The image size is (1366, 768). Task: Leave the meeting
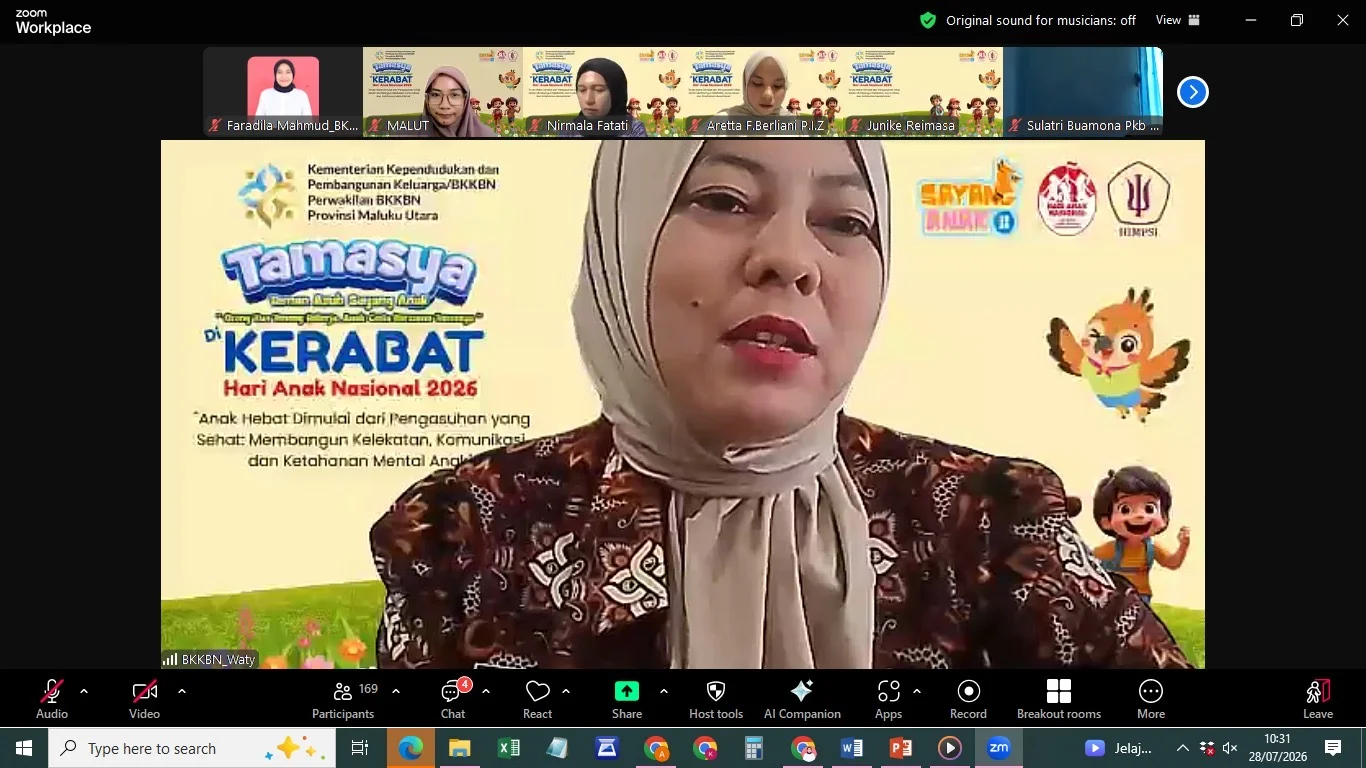1318,699
